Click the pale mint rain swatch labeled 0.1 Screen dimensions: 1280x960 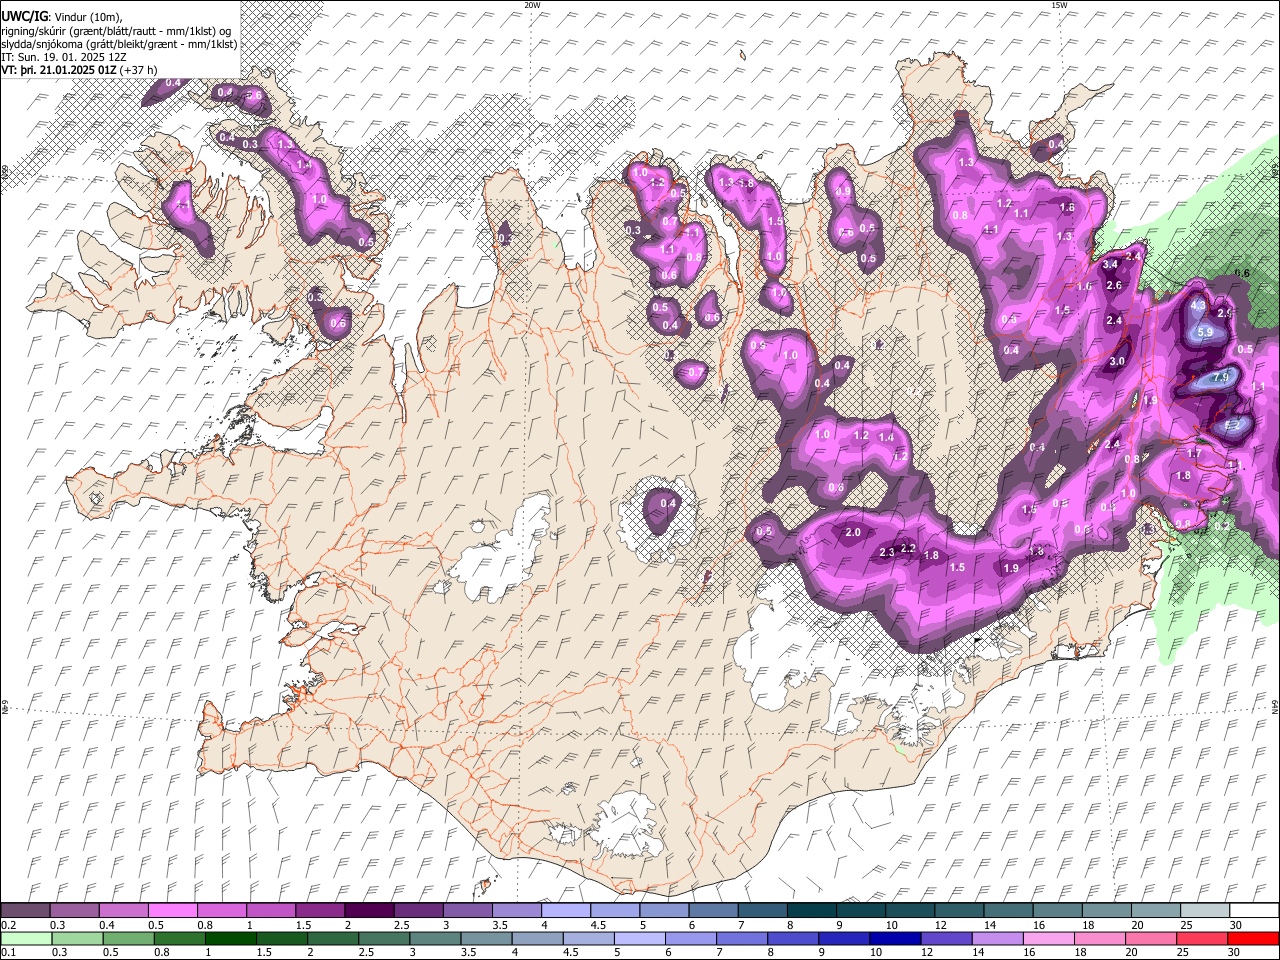coord(27,939)
